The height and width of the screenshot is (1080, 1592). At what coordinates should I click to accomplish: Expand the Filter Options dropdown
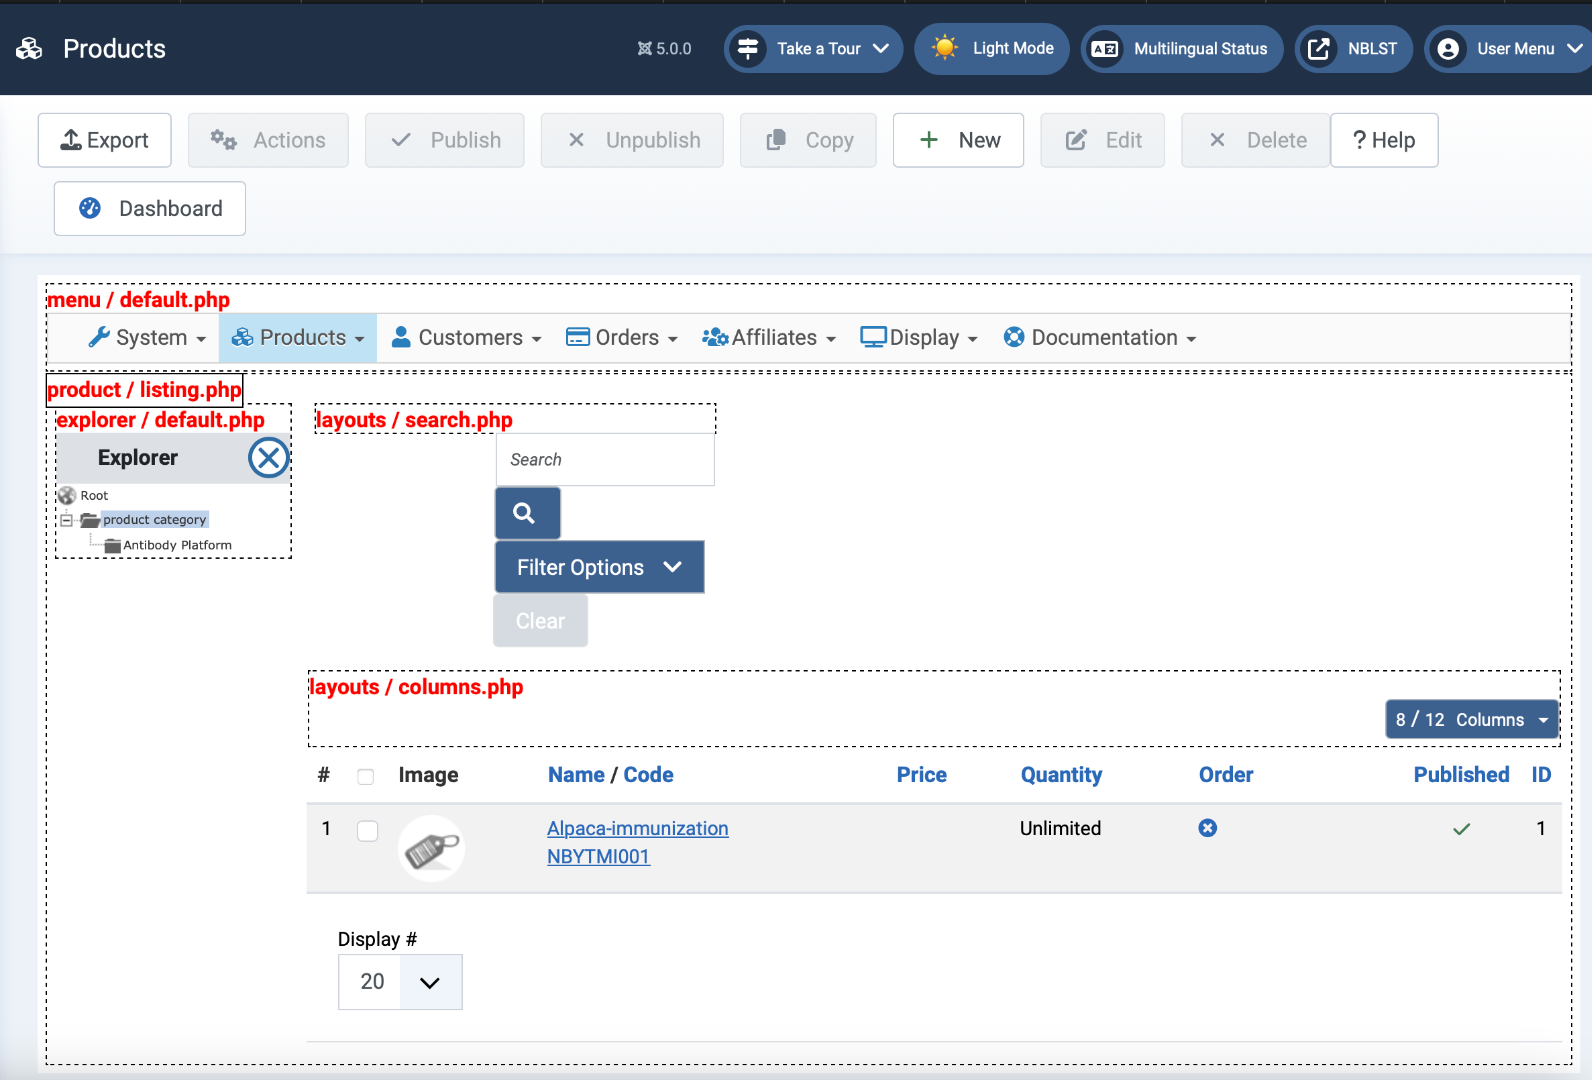[x=599, y=567]
